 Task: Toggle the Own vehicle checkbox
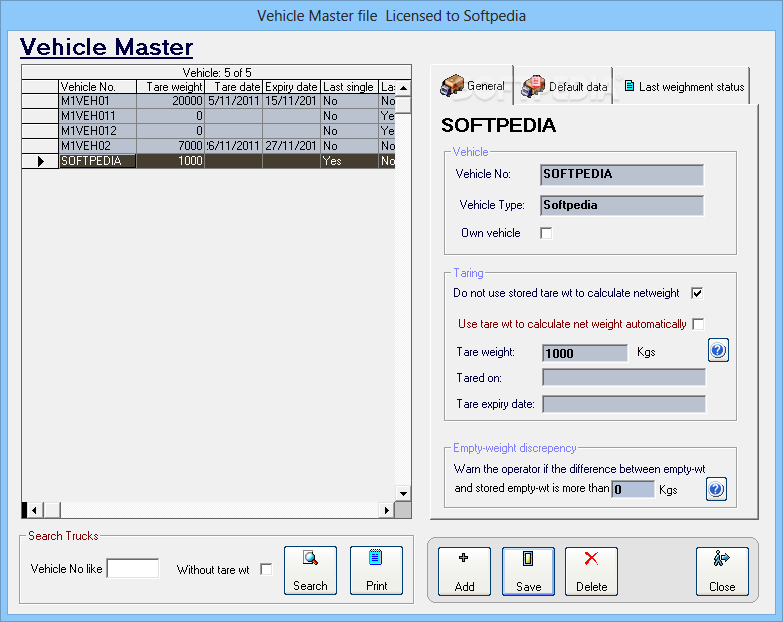tap(546, 233)
